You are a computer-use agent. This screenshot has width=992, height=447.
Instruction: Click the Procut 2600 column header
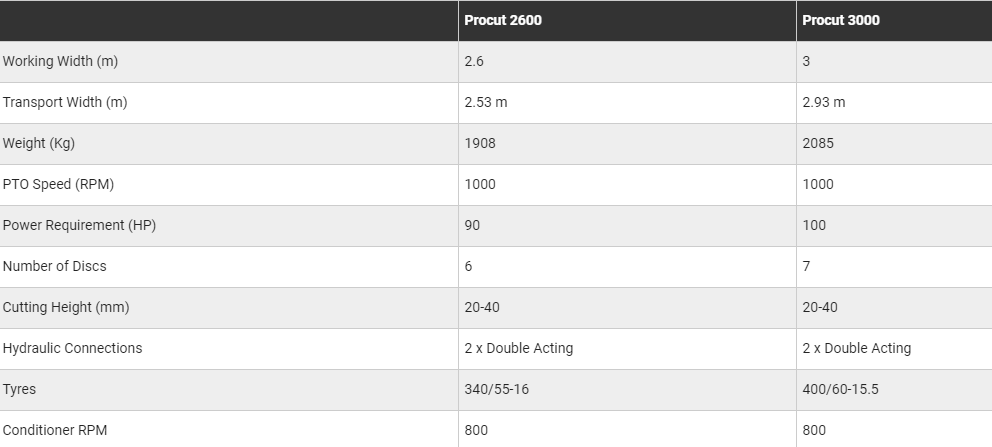(x=503, y=20)
